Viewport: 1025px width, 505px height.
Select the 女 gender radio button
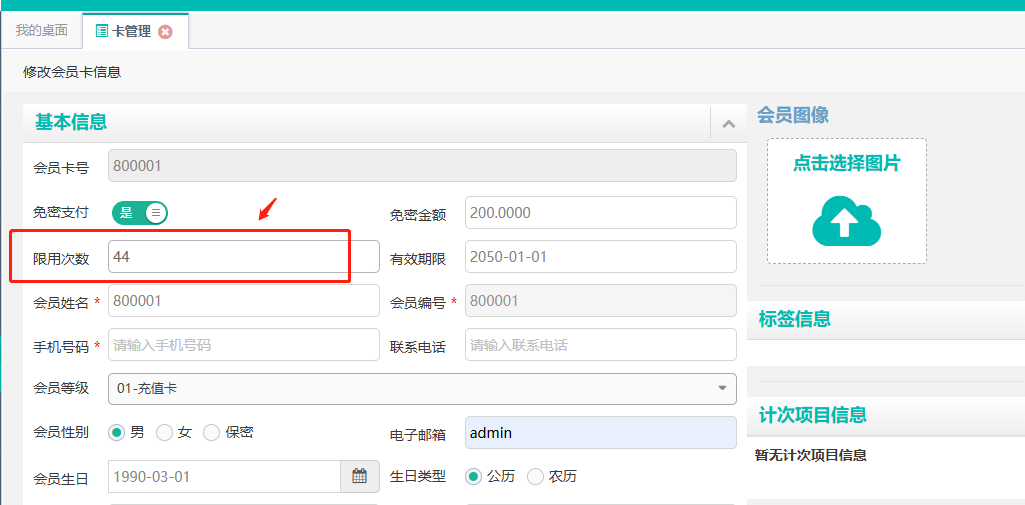(x=164, y=432)
